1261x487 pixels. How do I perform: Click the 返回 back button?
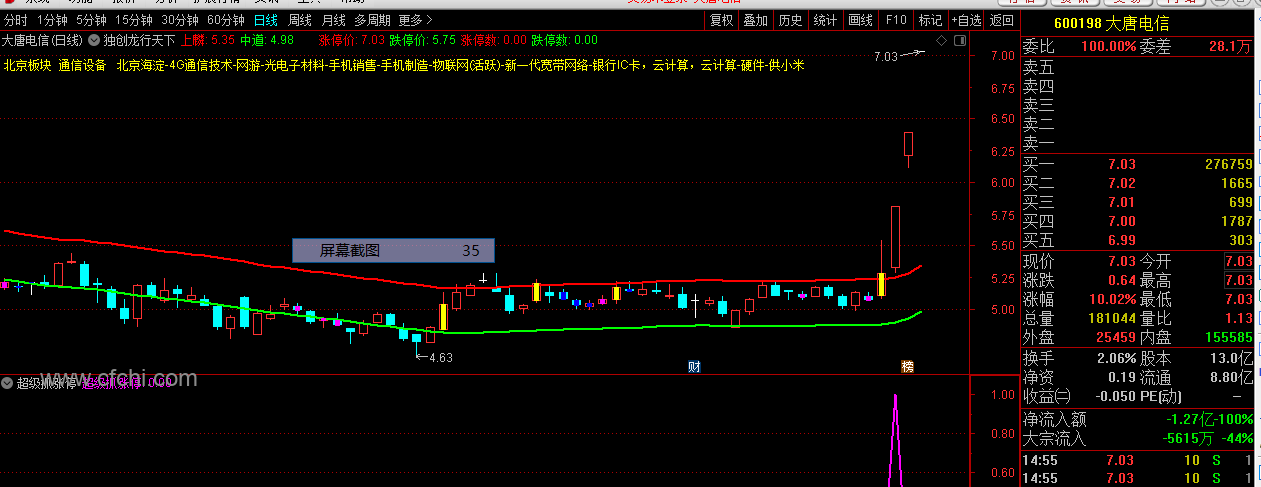coord(1001,20)
